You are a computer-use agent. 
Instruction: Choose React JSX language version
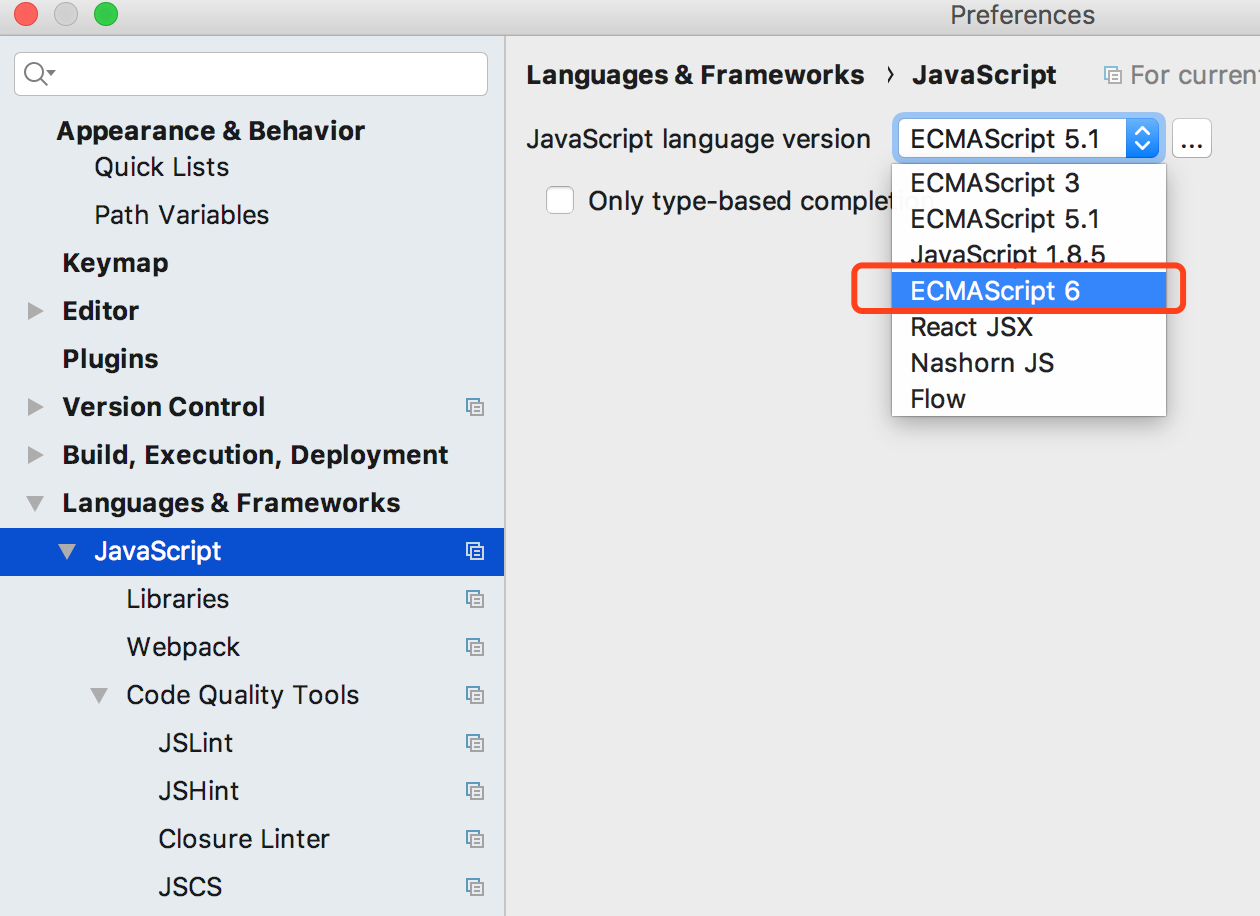pos(971,327)
